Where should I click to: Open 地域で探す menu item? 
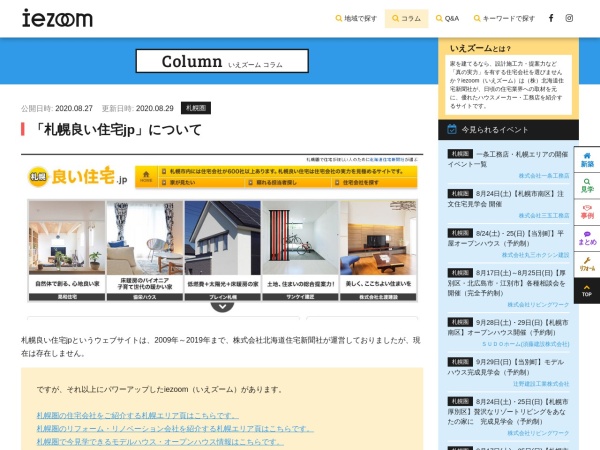pos(356,18)
